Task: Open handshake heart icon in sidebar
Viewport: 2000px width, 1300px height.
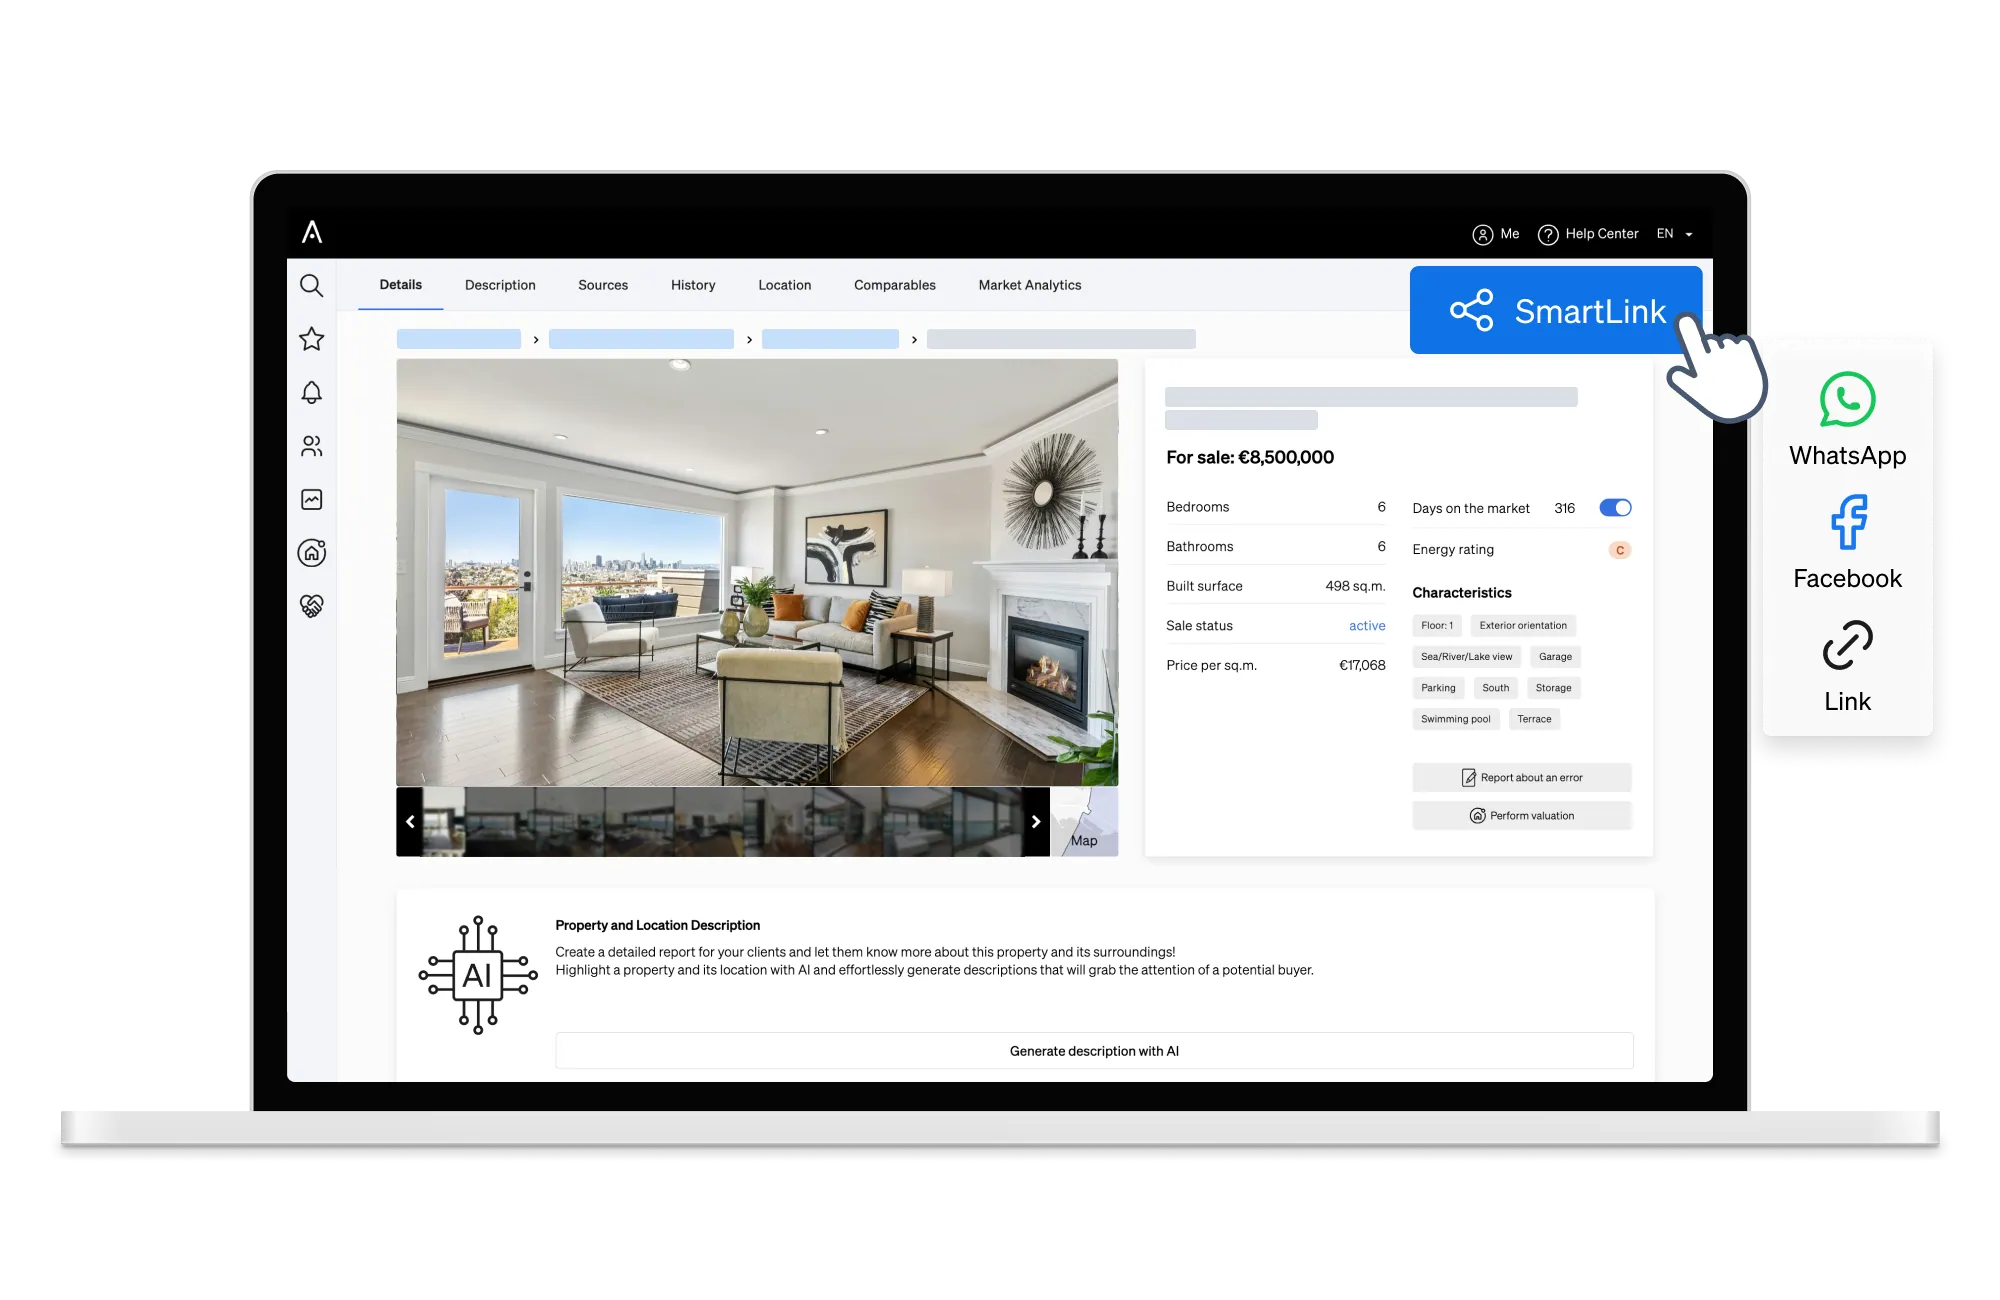Action: pyautogui.click(x=311, y=606)
